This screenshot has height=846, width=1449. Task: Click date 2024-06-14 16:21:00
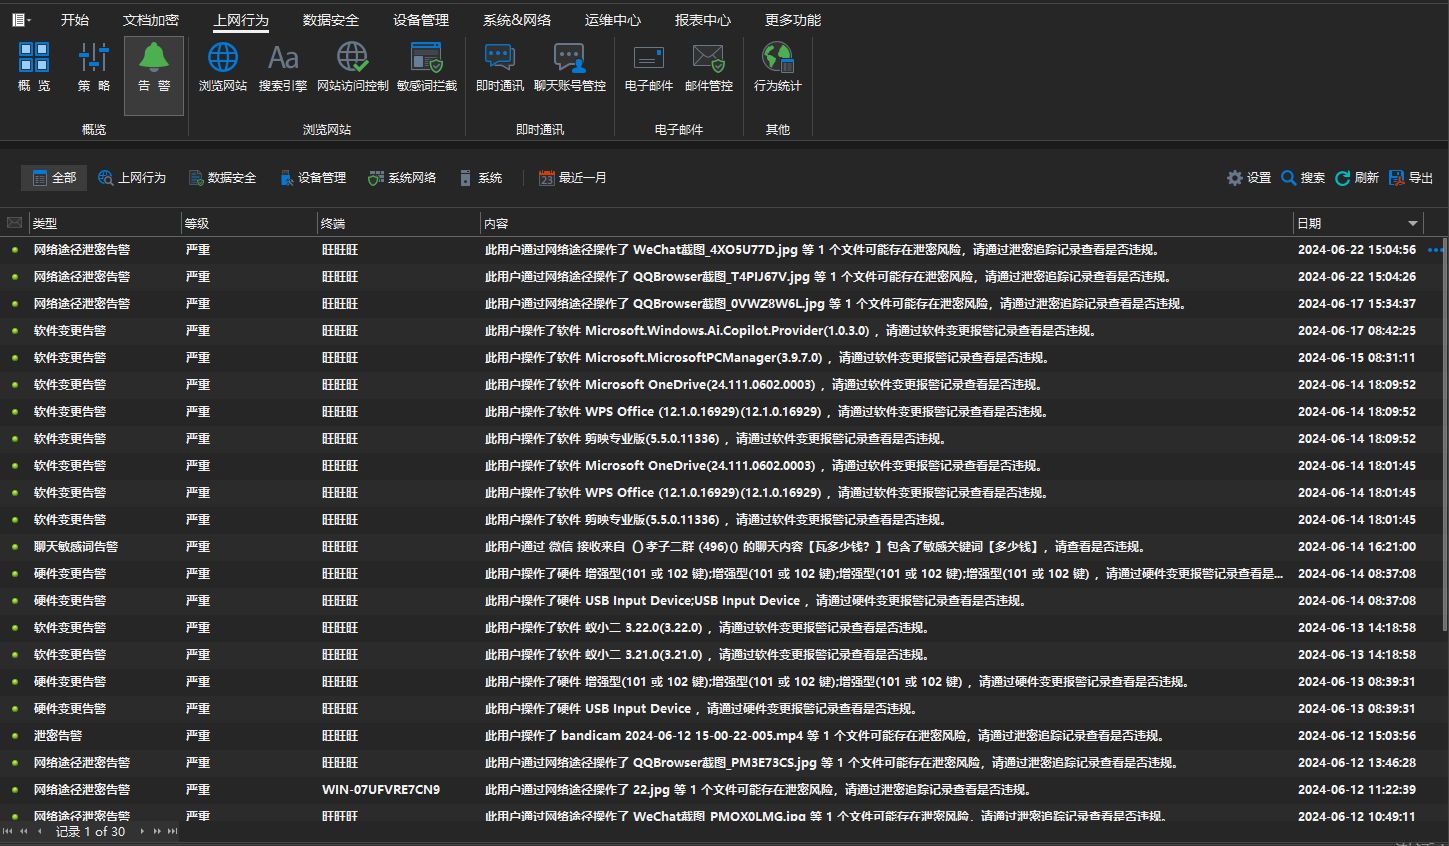[1357, 547]
